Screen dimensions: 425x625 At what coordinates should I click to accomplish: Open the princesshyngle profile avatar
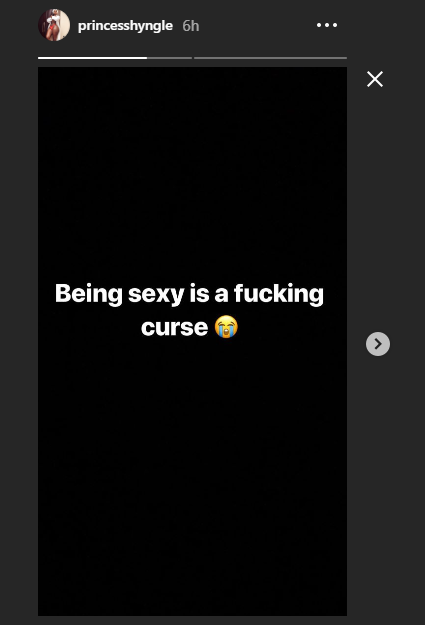(54, 25)
